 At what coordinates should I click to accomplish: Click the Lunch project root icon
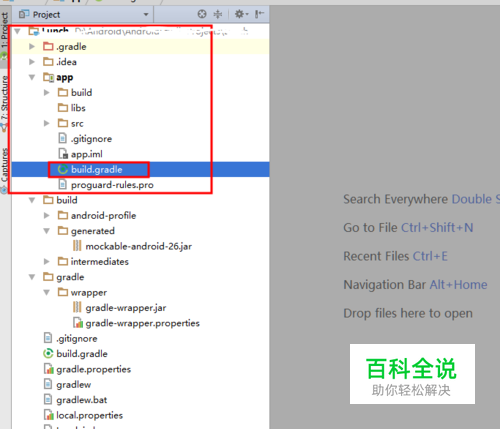34,32
